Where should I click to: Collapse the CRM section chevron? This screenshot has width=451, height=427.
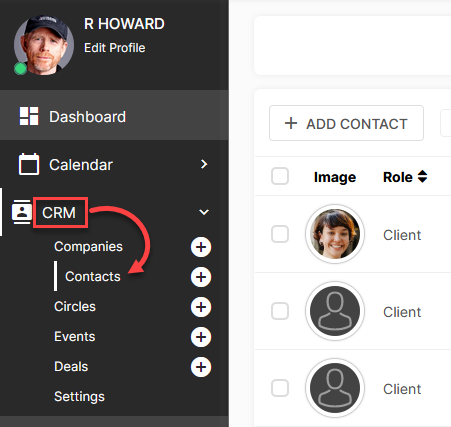coord(204,212)
